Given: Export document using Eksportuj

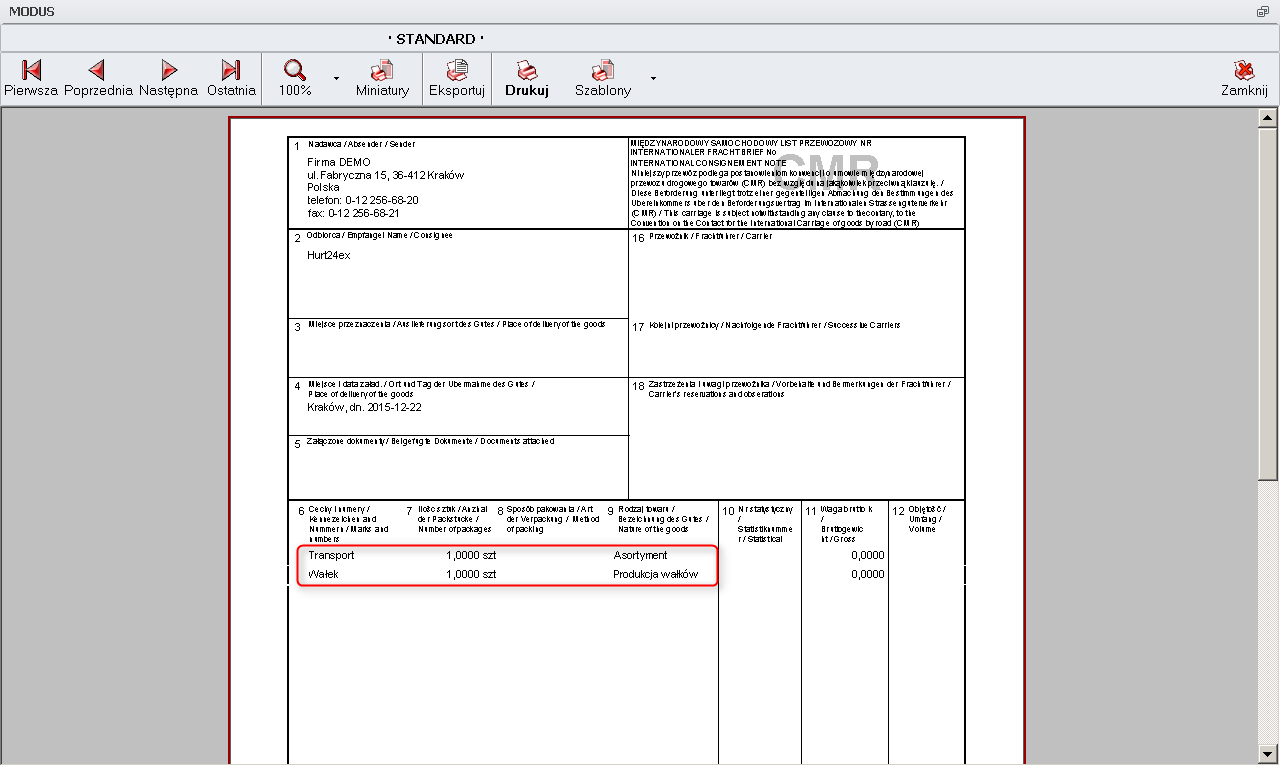Looking at the screenshot, I should (457, 78).
